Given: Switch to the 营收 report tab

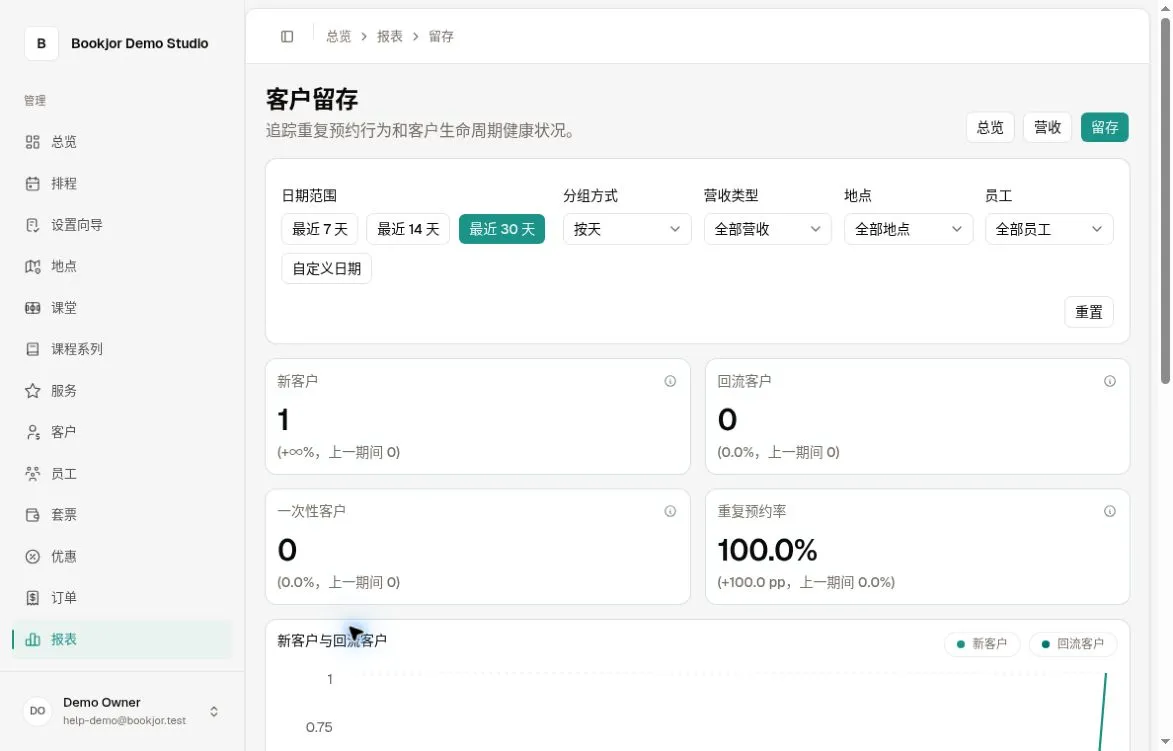Looking at the screenshot, I should click(x=1047, y=127).
